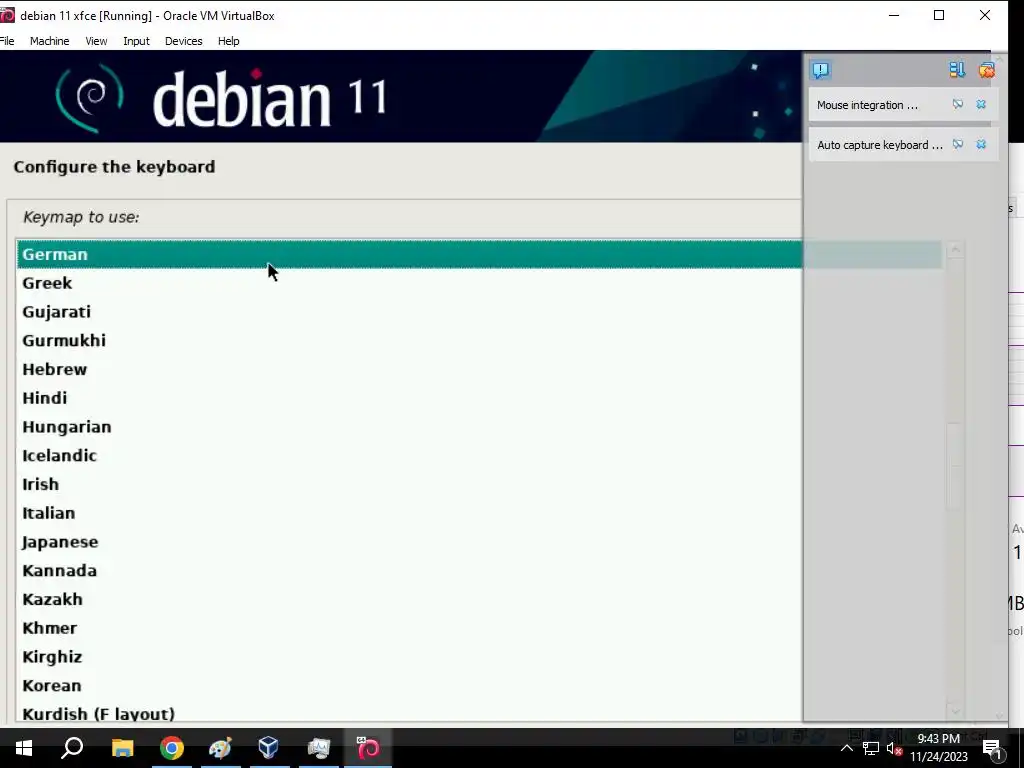Expand the Mouse integration message text

867,105
